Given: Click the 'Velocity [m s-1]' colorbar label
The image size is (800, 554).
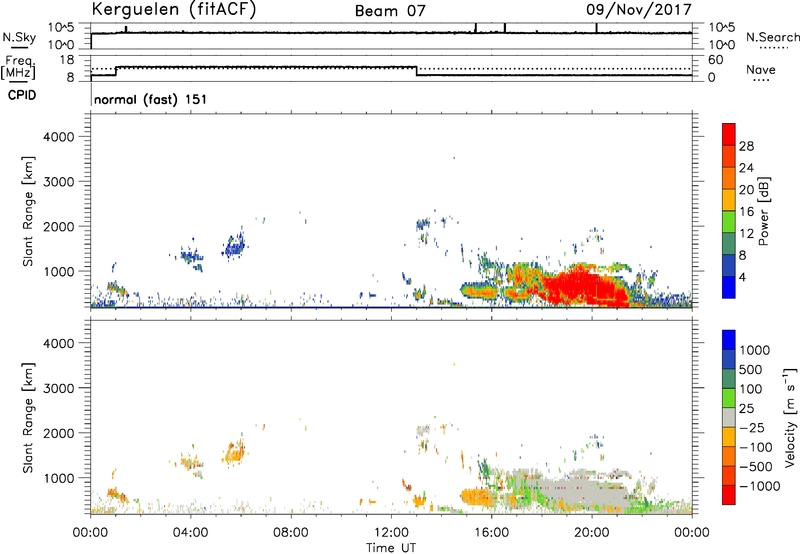Looking at the screenshot, I should [790, 417].
